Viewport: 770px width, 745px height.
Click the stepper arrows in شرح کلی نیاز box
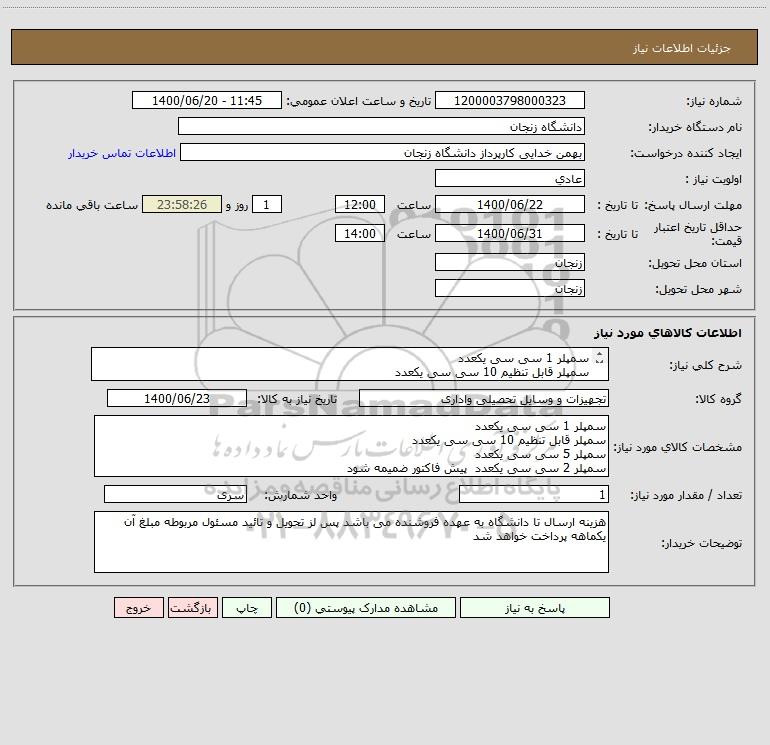[x=599, y=359]
